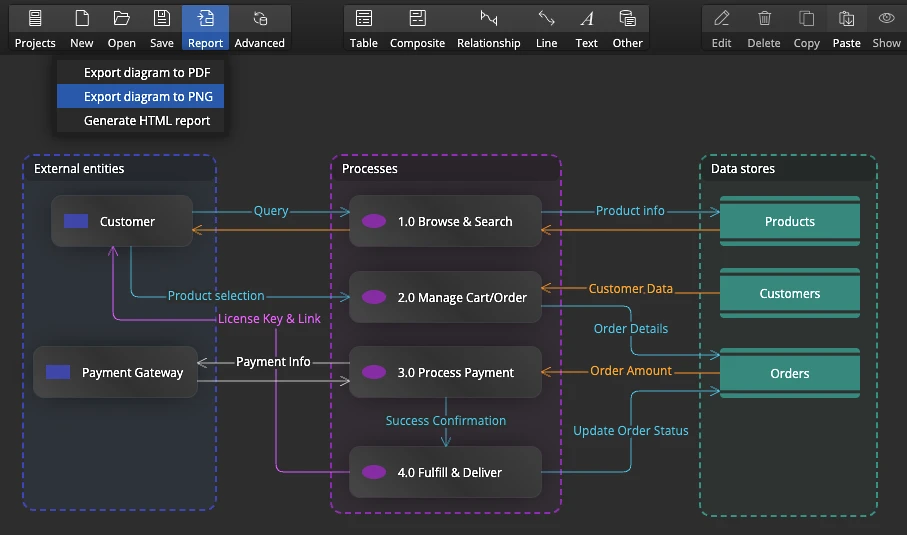Click the blue square on Customer node
This screenshot has height=535, width=907.
(x=76, y=221)
